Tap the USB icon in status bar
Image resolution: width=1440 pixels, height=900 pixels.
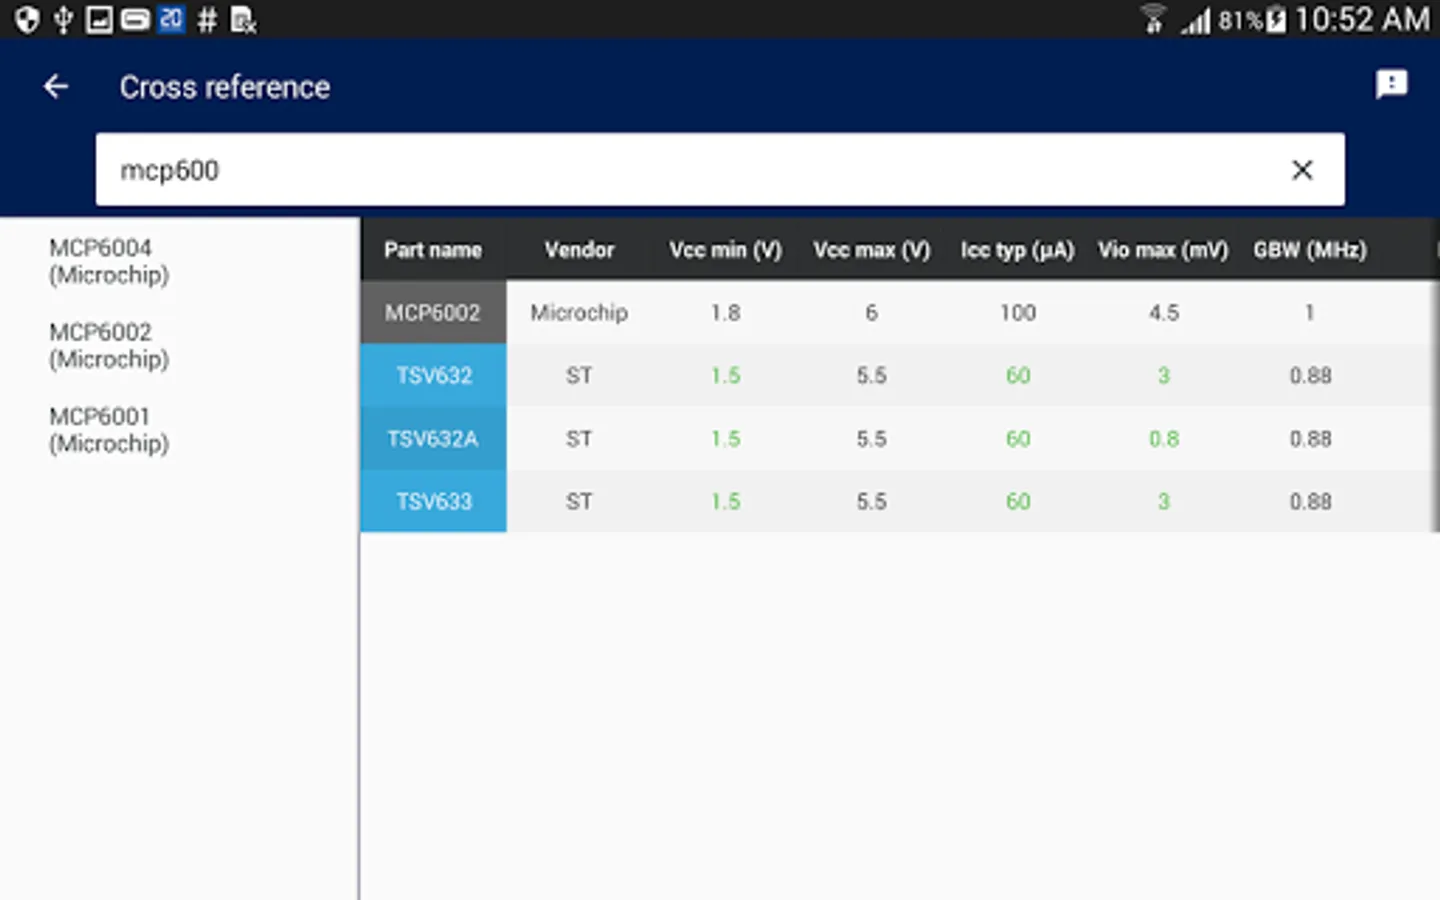63,20
